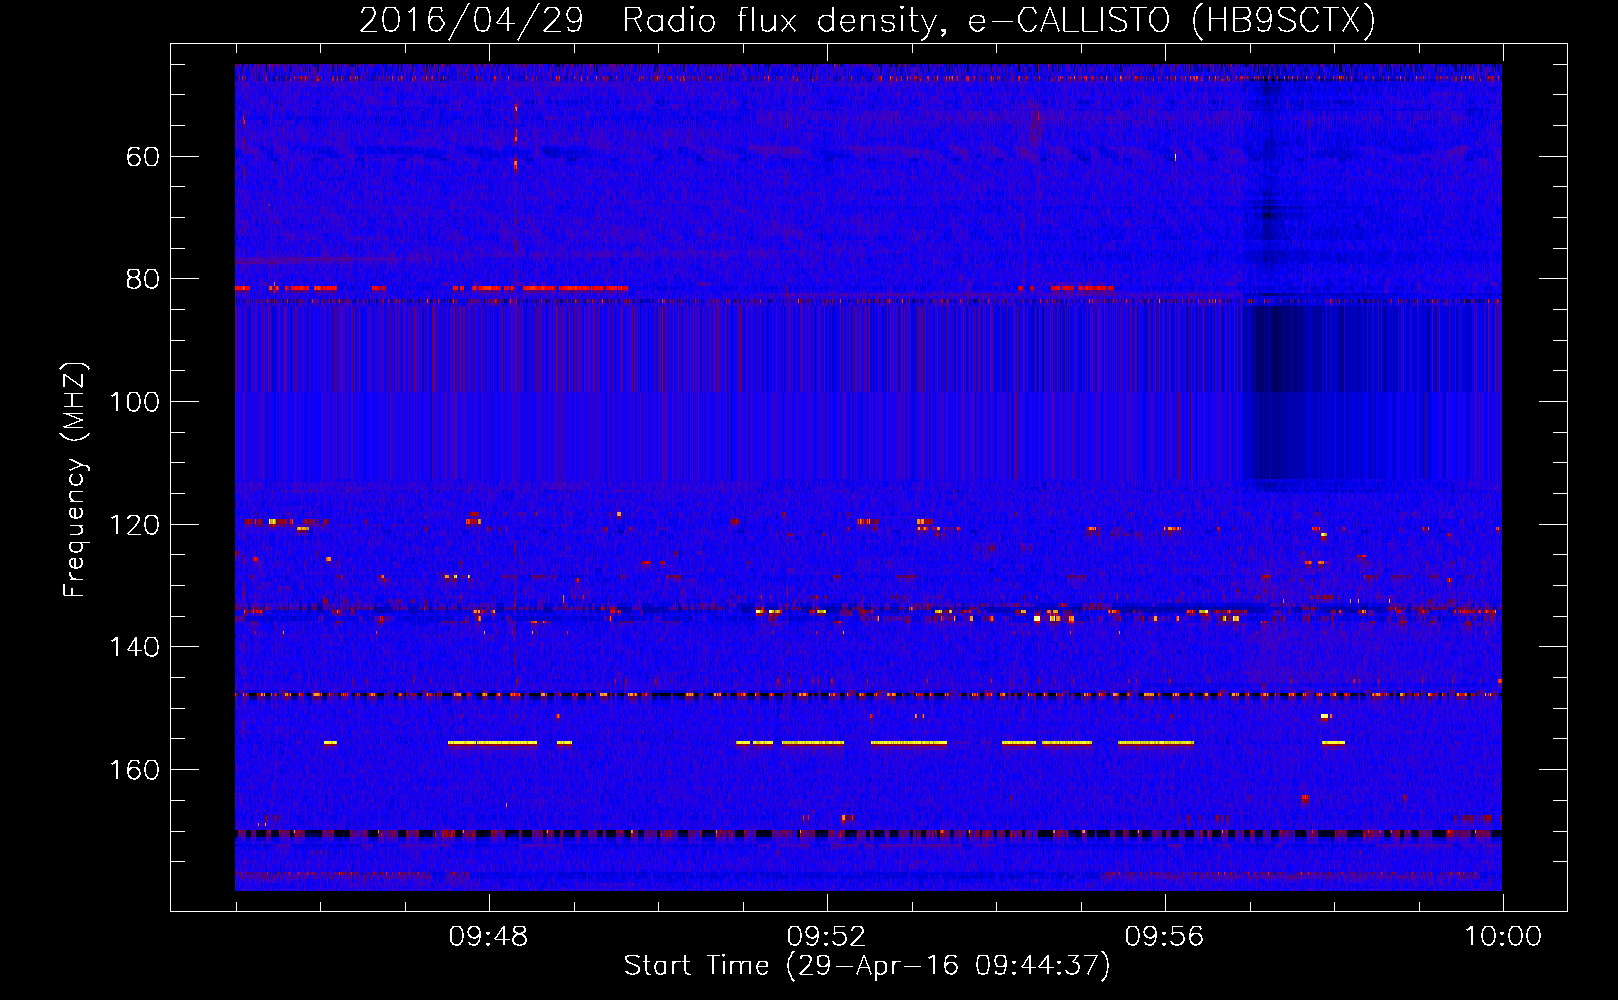Click the 120 MHz frequency tick label
This screenshot has height=1000, width=1618.
(134, 525)
